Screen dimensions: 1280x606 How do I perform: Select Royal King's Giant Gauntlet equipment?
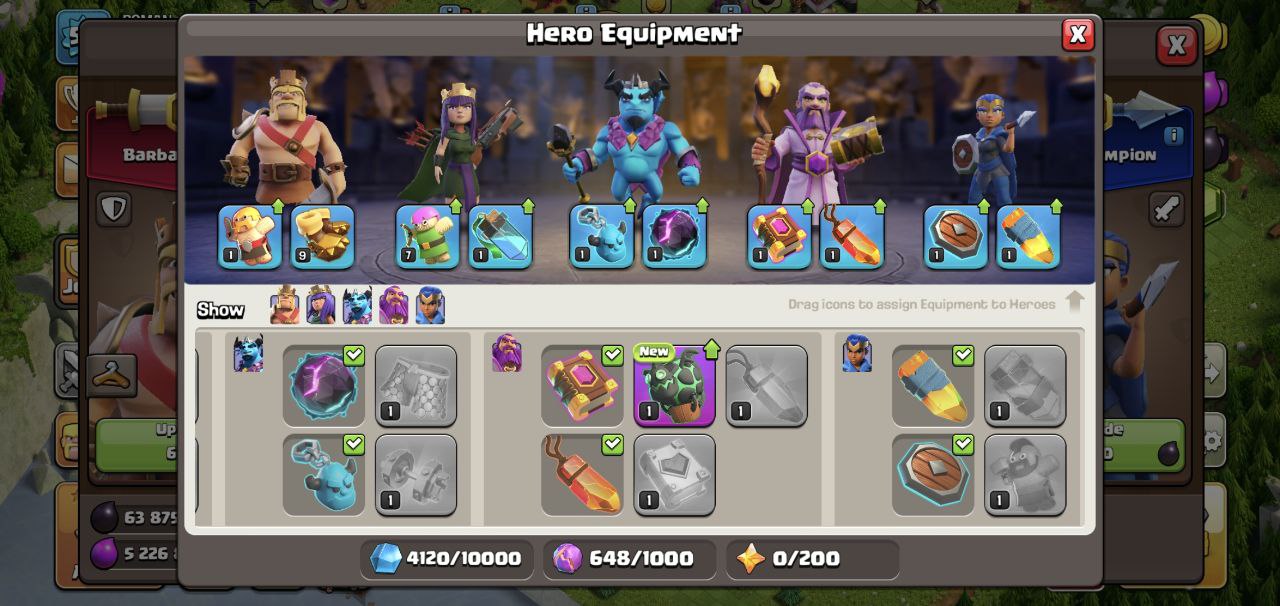point(323,237)
